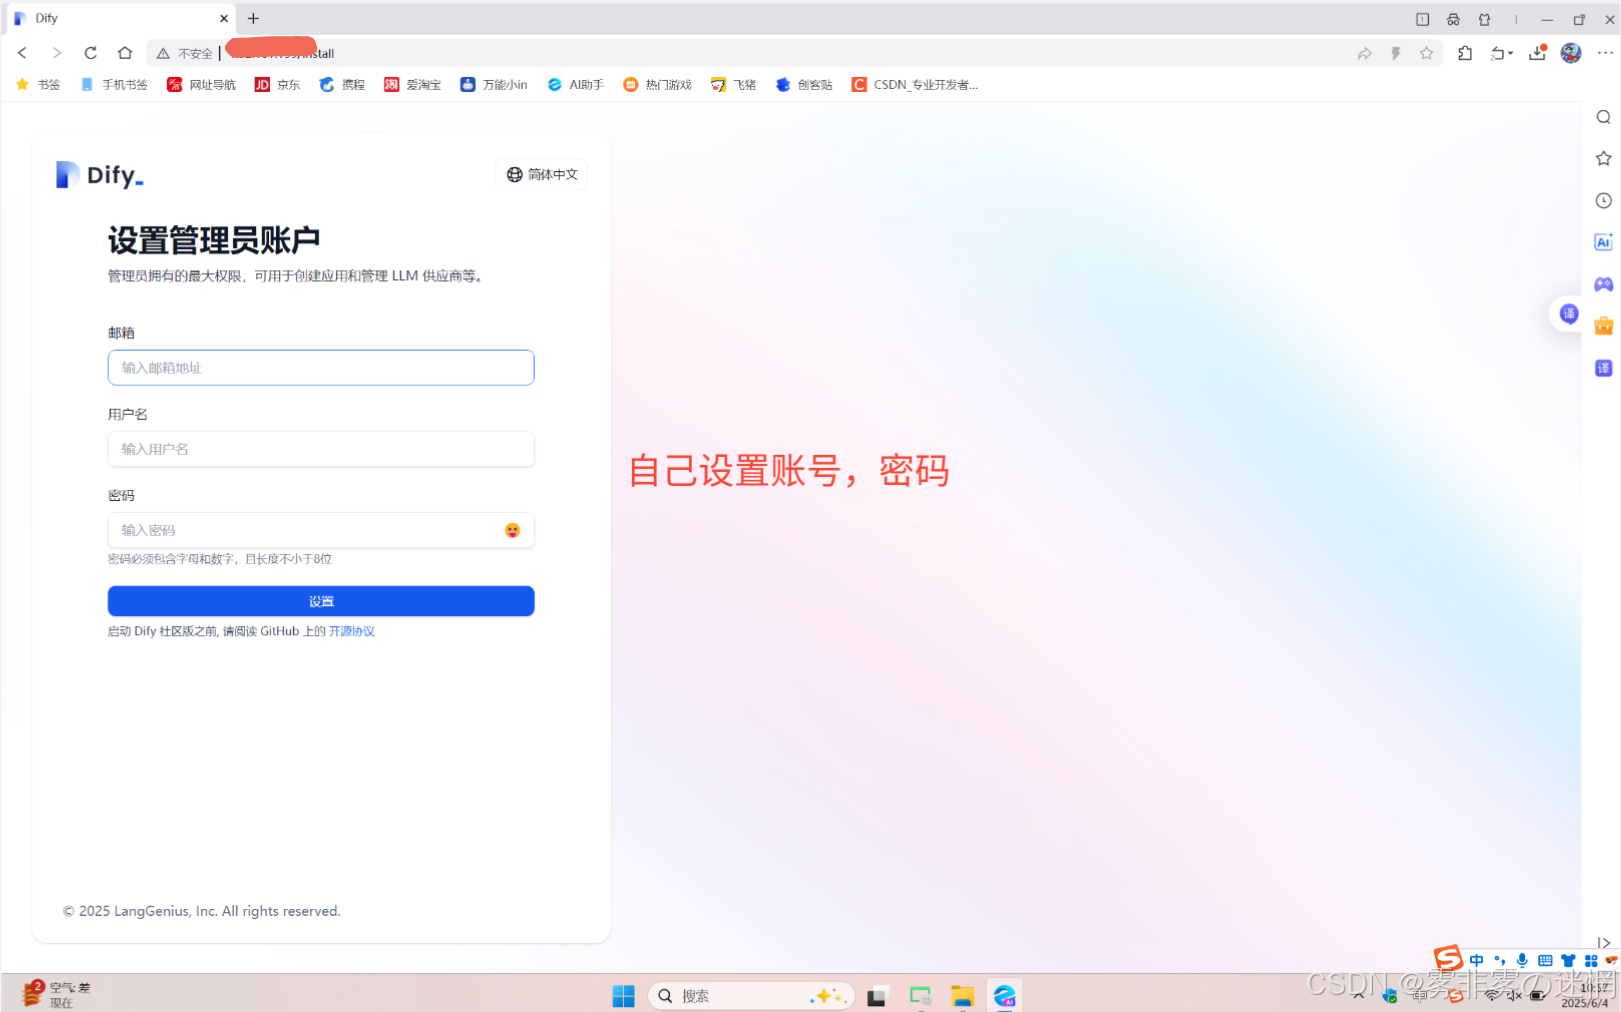Open the 万能小in bookmark
The height and width of the screenshot is (1012, 1621).
[x=494, y=85]
